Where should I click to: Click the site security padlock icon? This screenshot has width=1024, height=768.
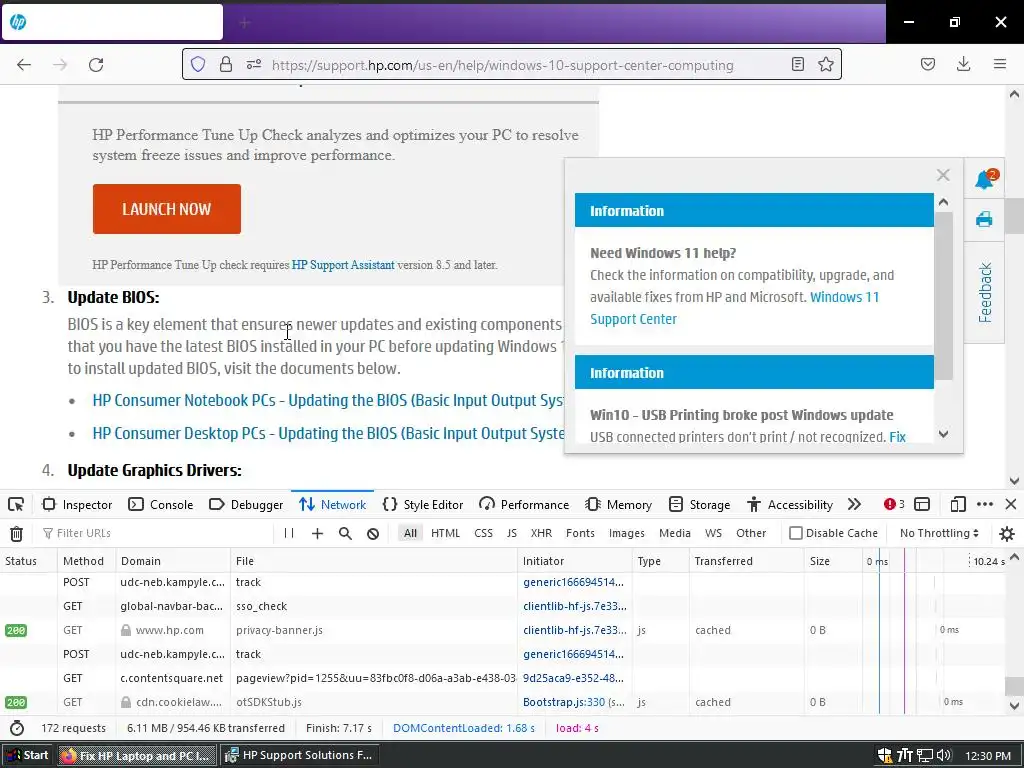click(x=226, y=64)
